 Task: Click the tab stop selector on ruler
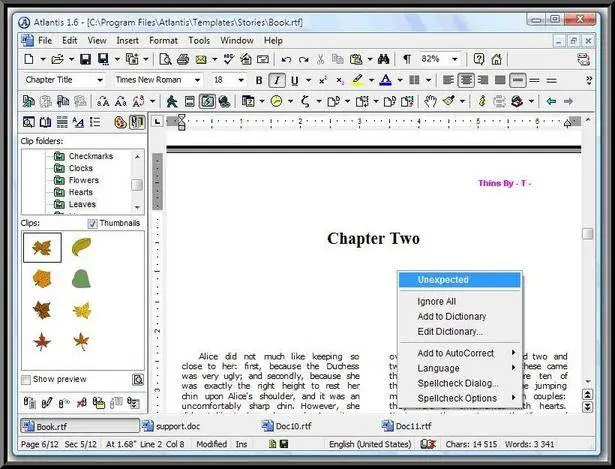click(157, 122)
